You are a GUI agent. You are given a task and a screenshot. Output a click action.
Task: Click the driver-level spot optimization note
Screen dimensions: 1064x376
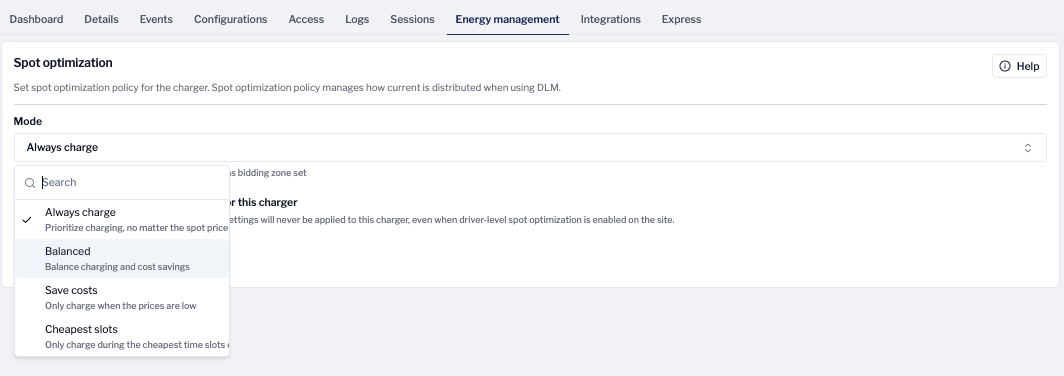click(x=452, y=220)
